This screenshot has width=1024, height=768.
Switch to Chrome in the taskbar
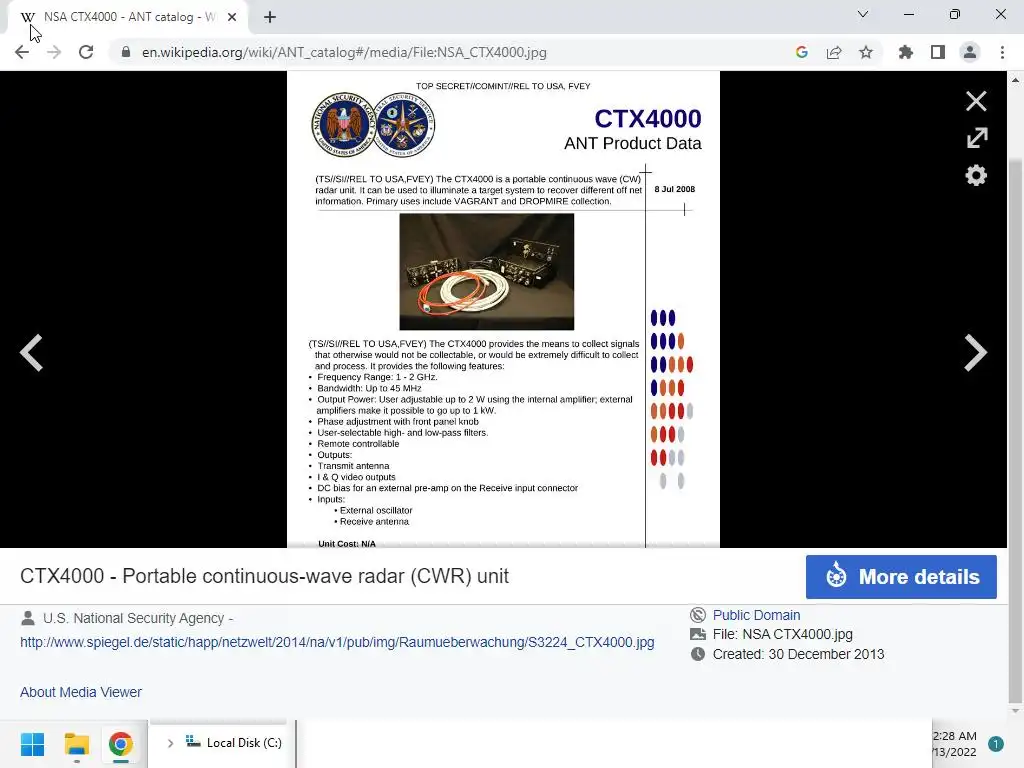pos(120,744)
